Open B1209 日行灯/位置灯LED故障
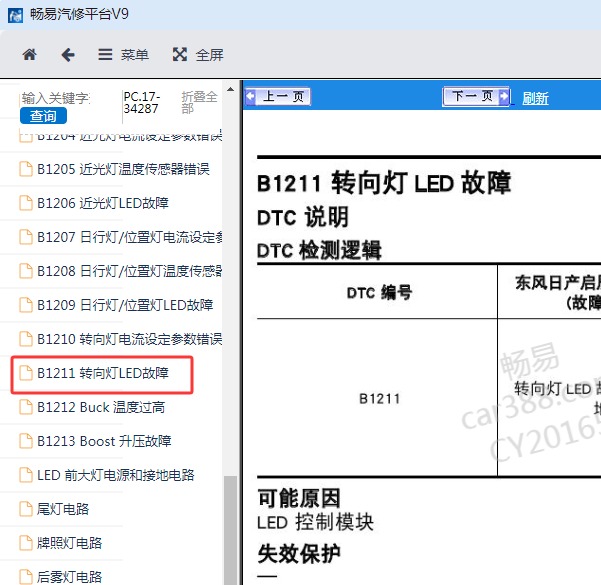Image resolution: width=601 pixels, height=585 pixels. point(125,305)
